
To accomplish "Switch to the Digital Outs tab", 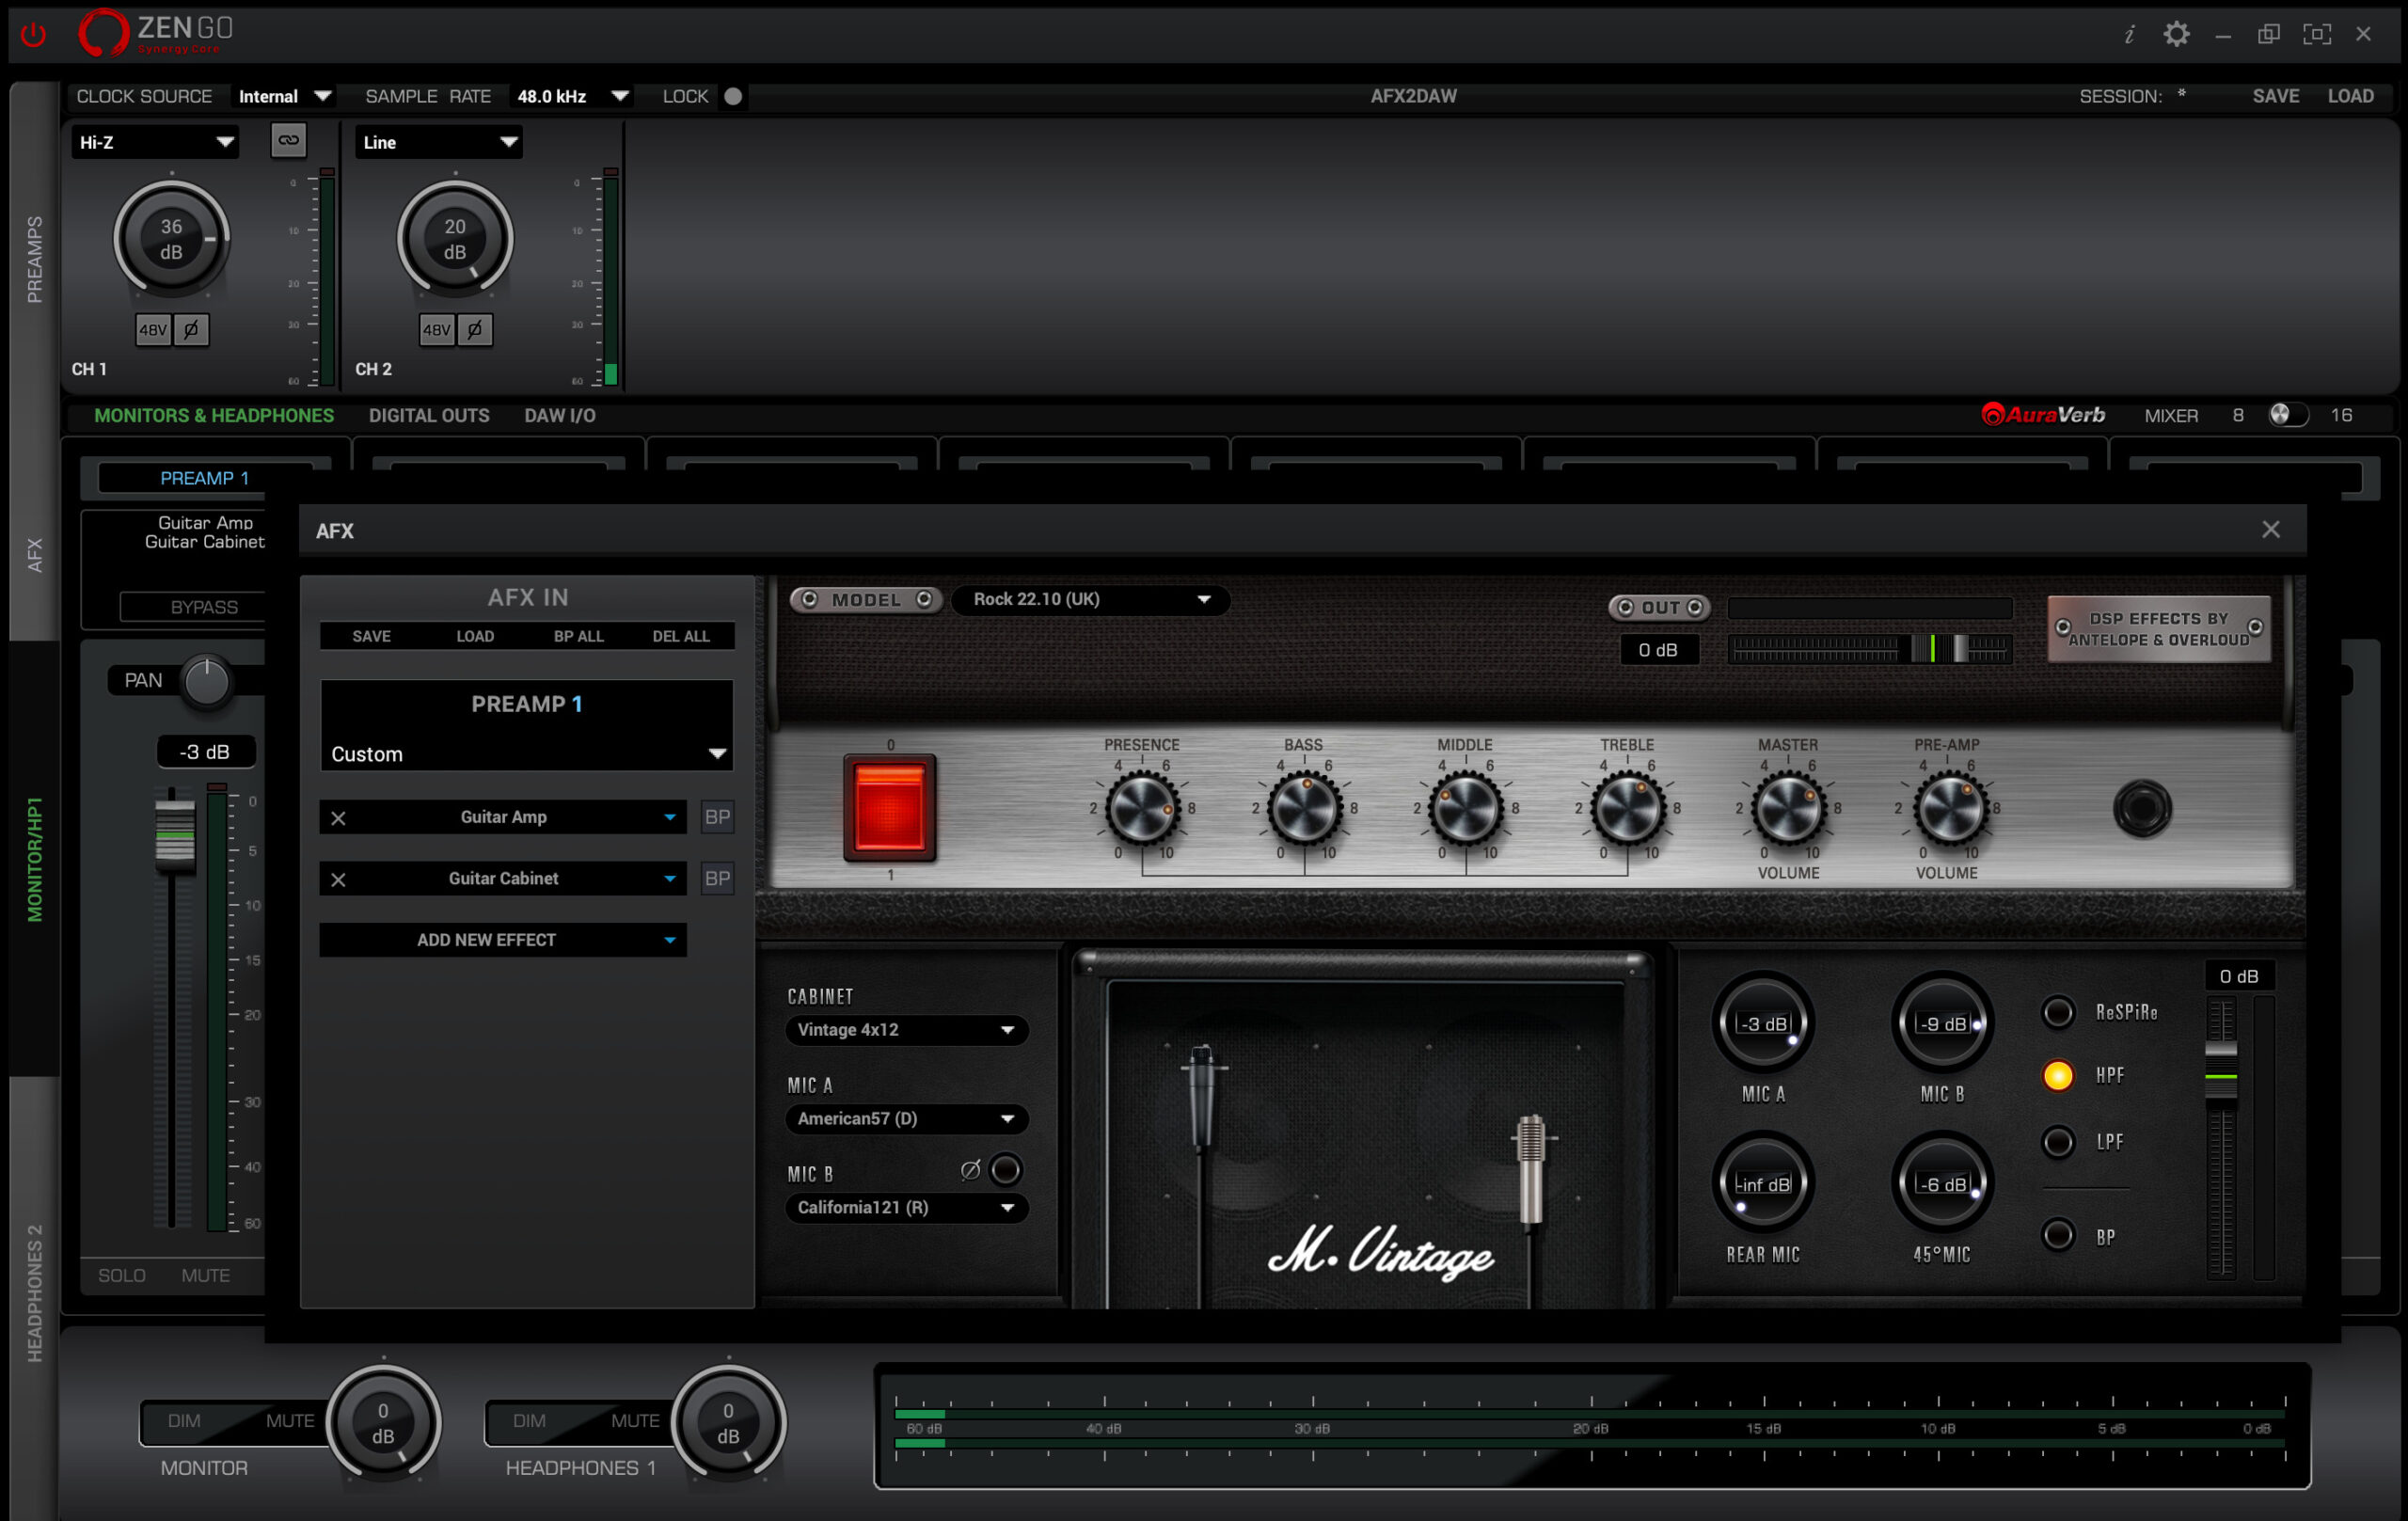I will 429,415.
